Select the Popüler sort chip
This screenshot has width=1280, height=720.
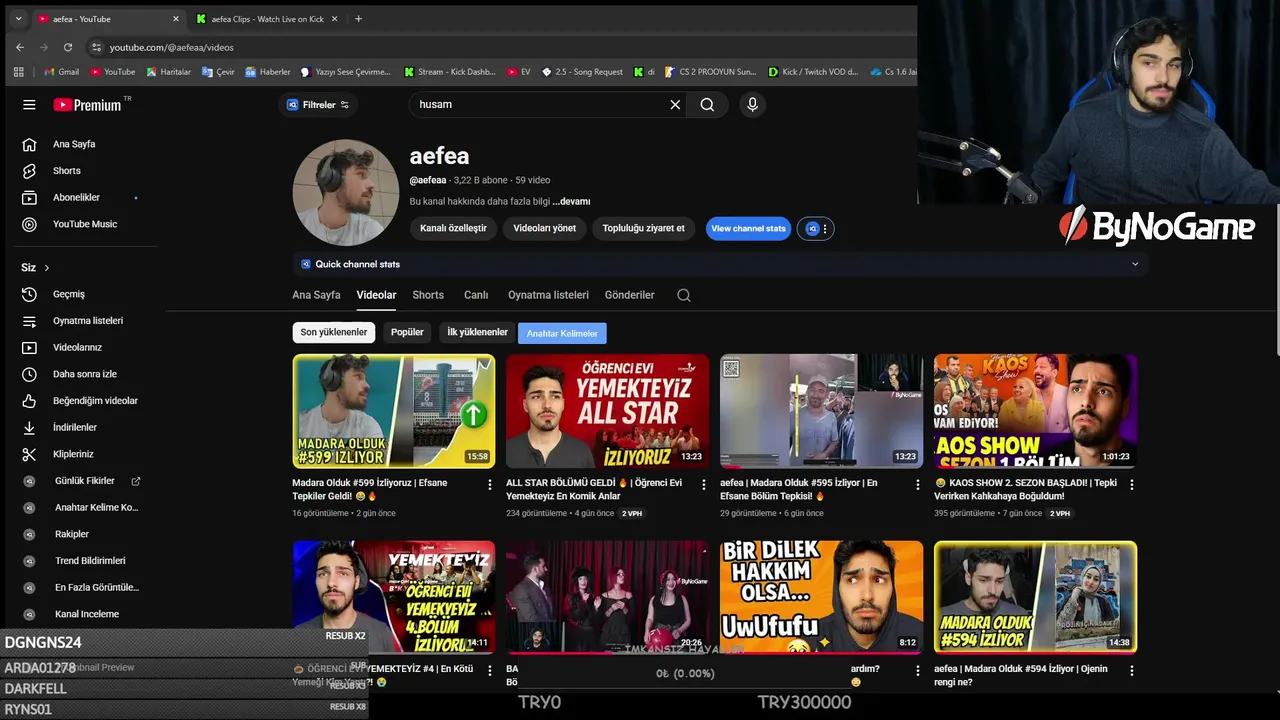(407, 332)
